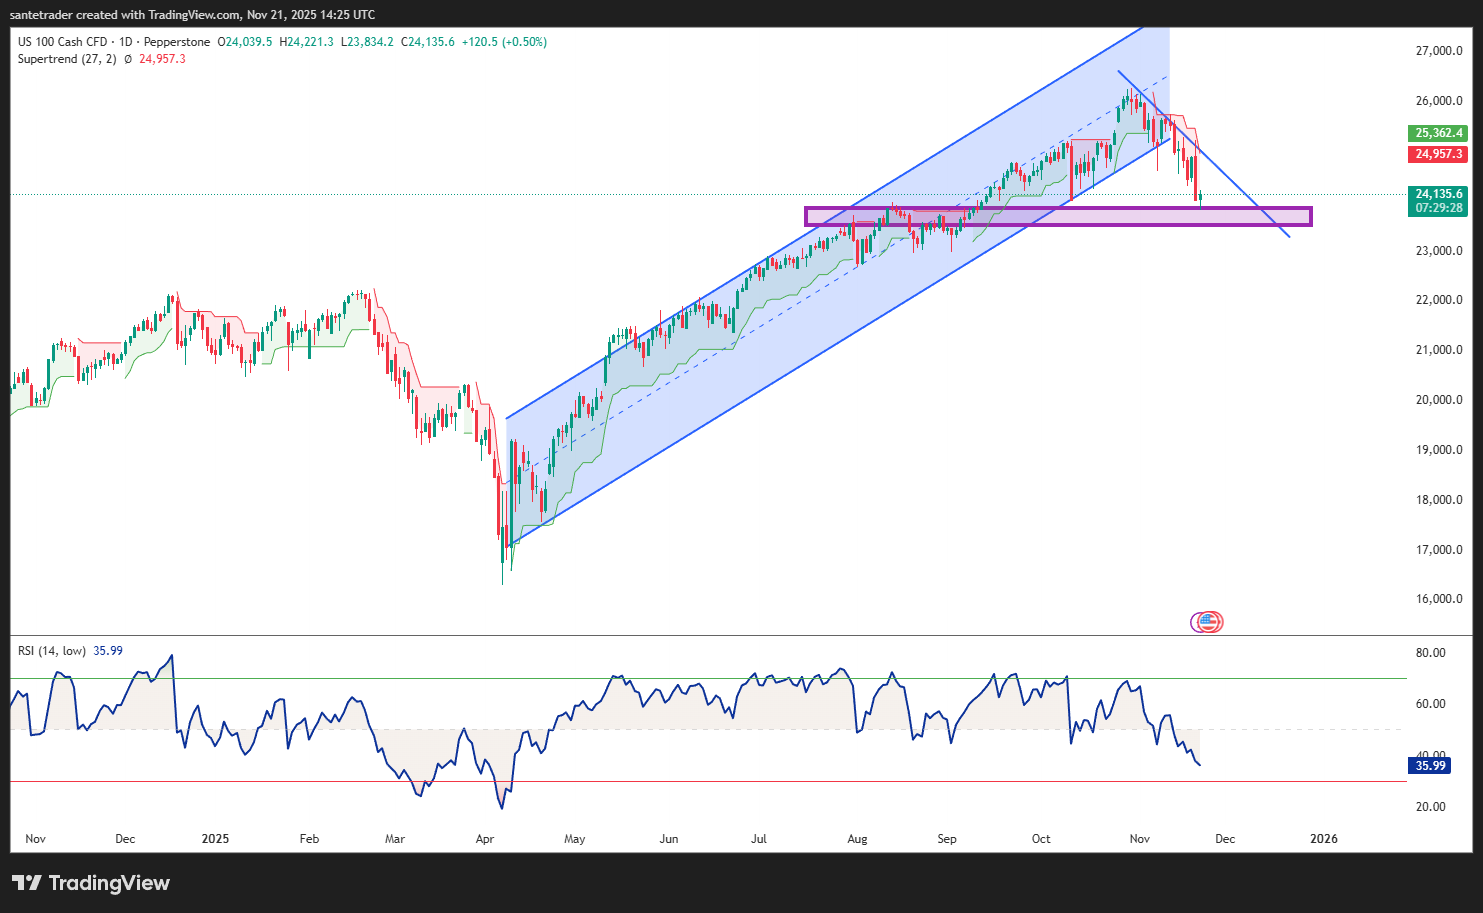Image resolution: width=1483 pixels, height=913 pixels.
Task: Click 2026 on the time axis
Action: coord(1324,839)
